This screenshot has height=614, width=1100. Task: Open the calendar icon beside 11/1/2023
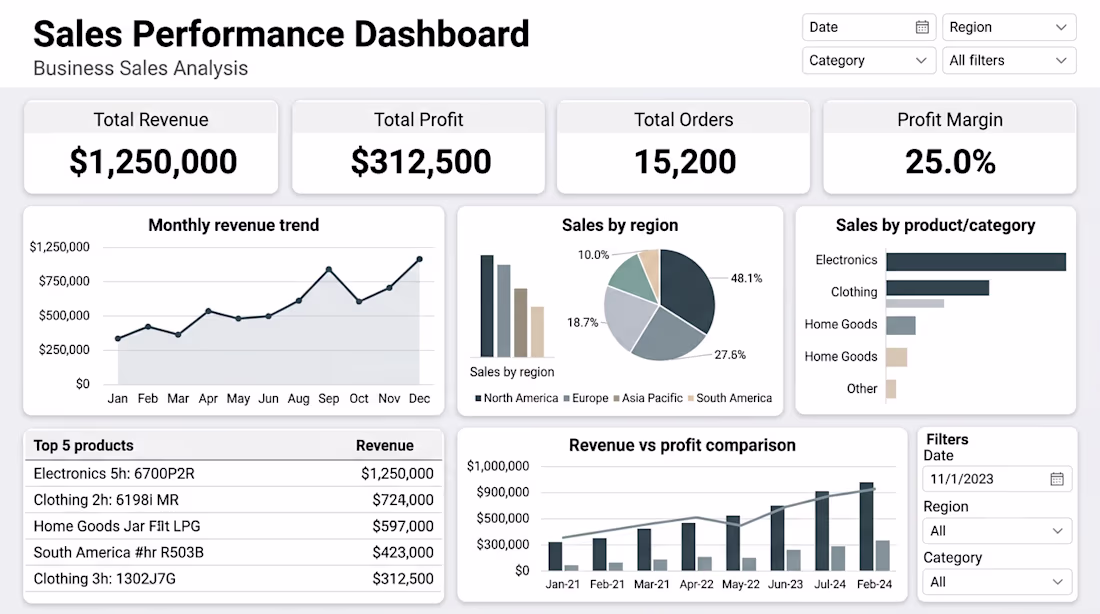pyautogui.click(x=1057, y=479)
